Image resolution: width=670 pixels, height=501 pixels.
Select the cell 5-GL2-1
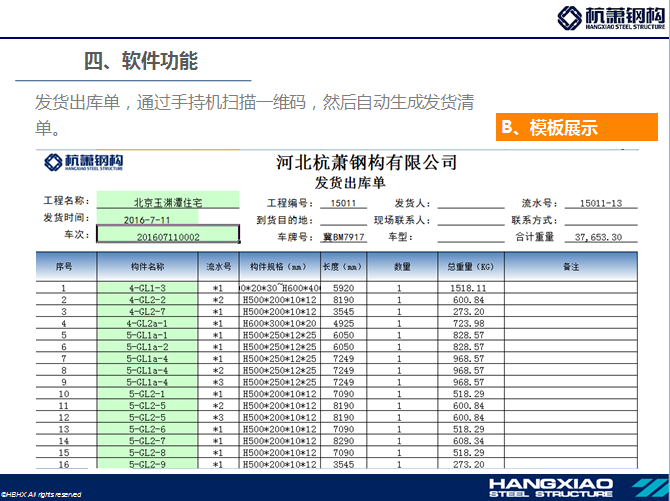[x=147, y=394]
